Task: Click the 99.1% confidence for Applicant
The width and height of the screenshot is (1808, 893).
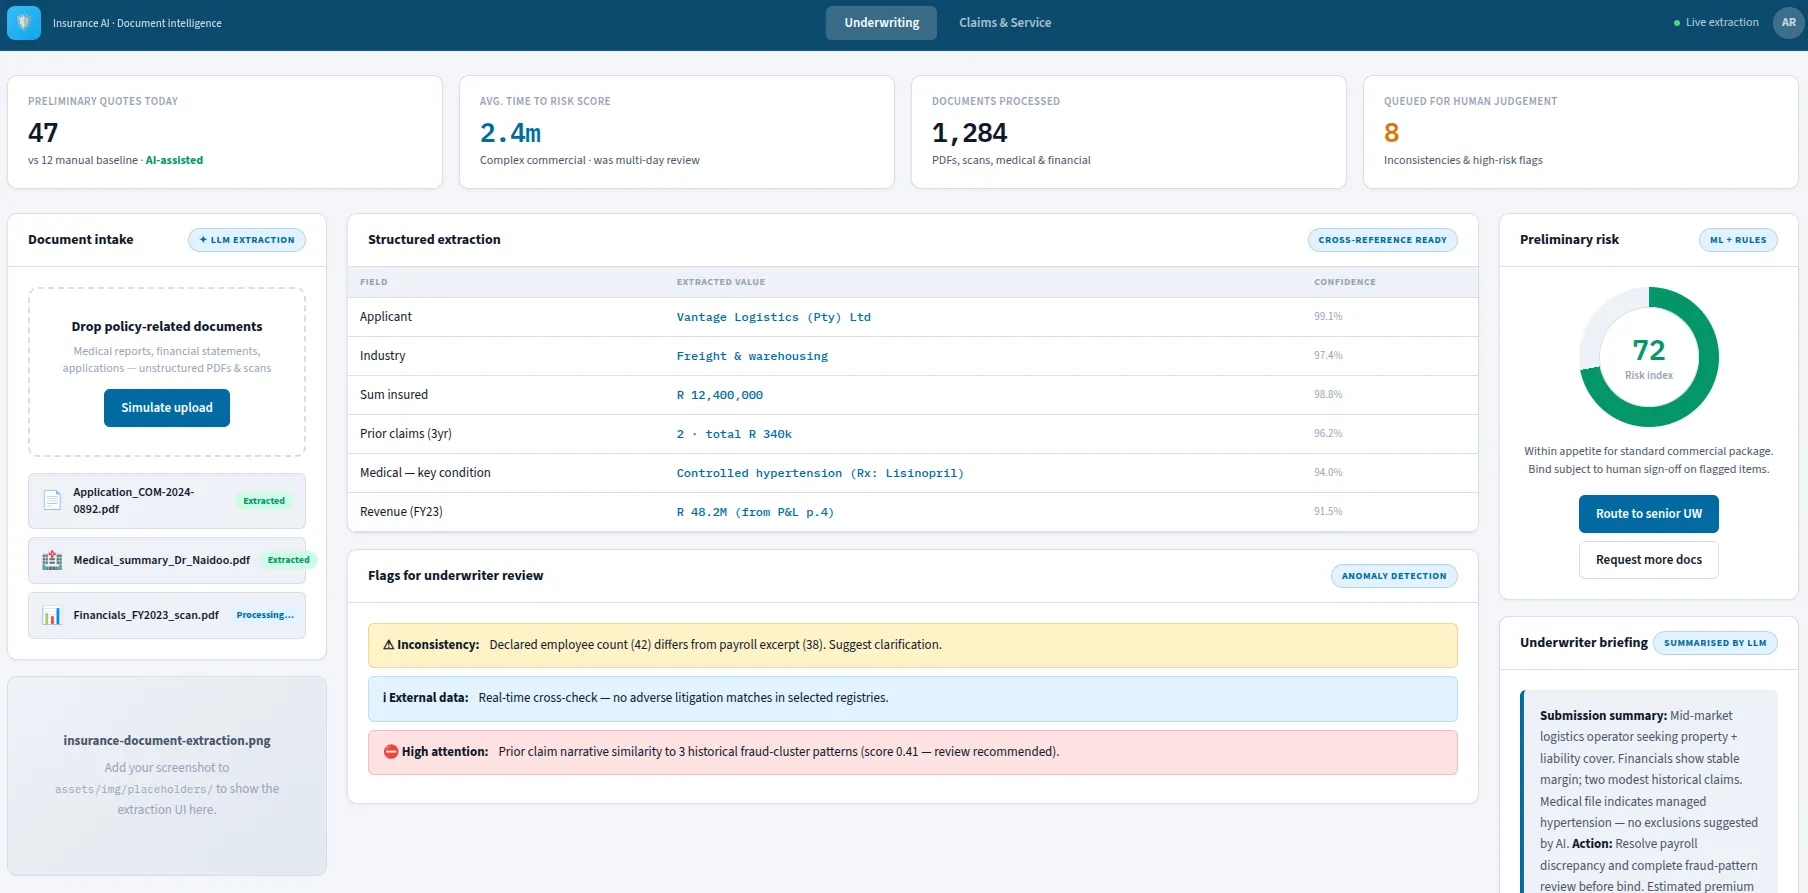Action: 1328,317
